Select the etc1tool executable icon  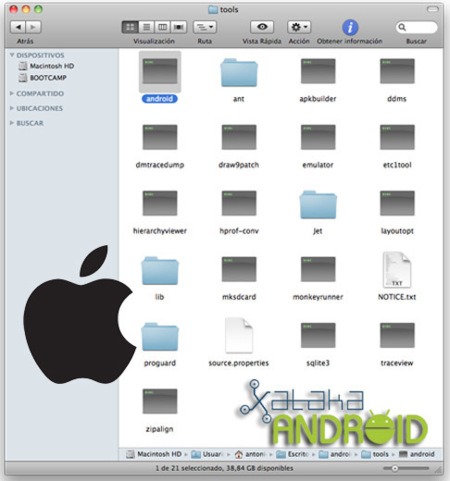click(397, 137)
